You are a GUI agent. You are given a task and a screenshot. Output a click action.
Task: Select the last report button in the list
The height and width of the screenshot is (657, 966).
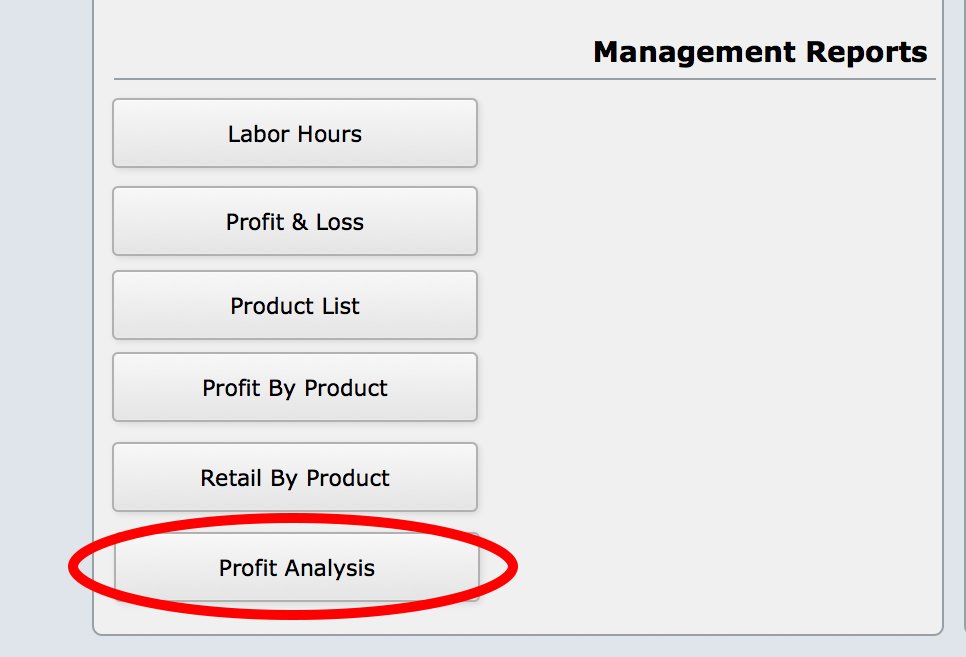(x=296, y=567)
